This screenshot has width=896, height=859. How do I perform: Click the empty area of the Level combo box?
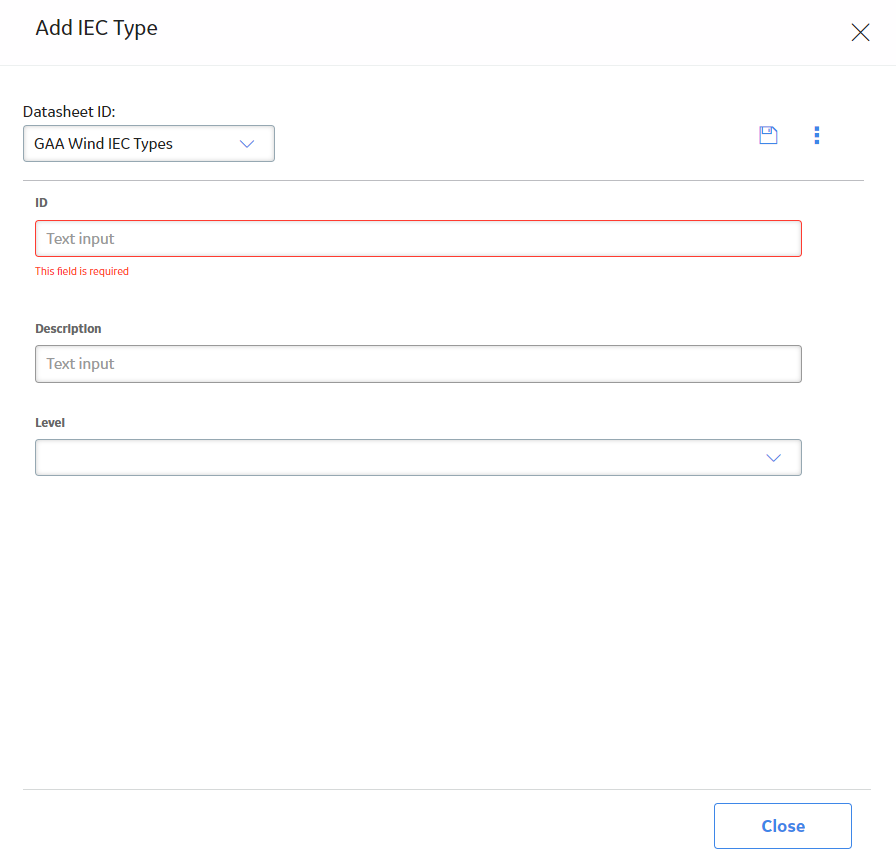point(400,458)
